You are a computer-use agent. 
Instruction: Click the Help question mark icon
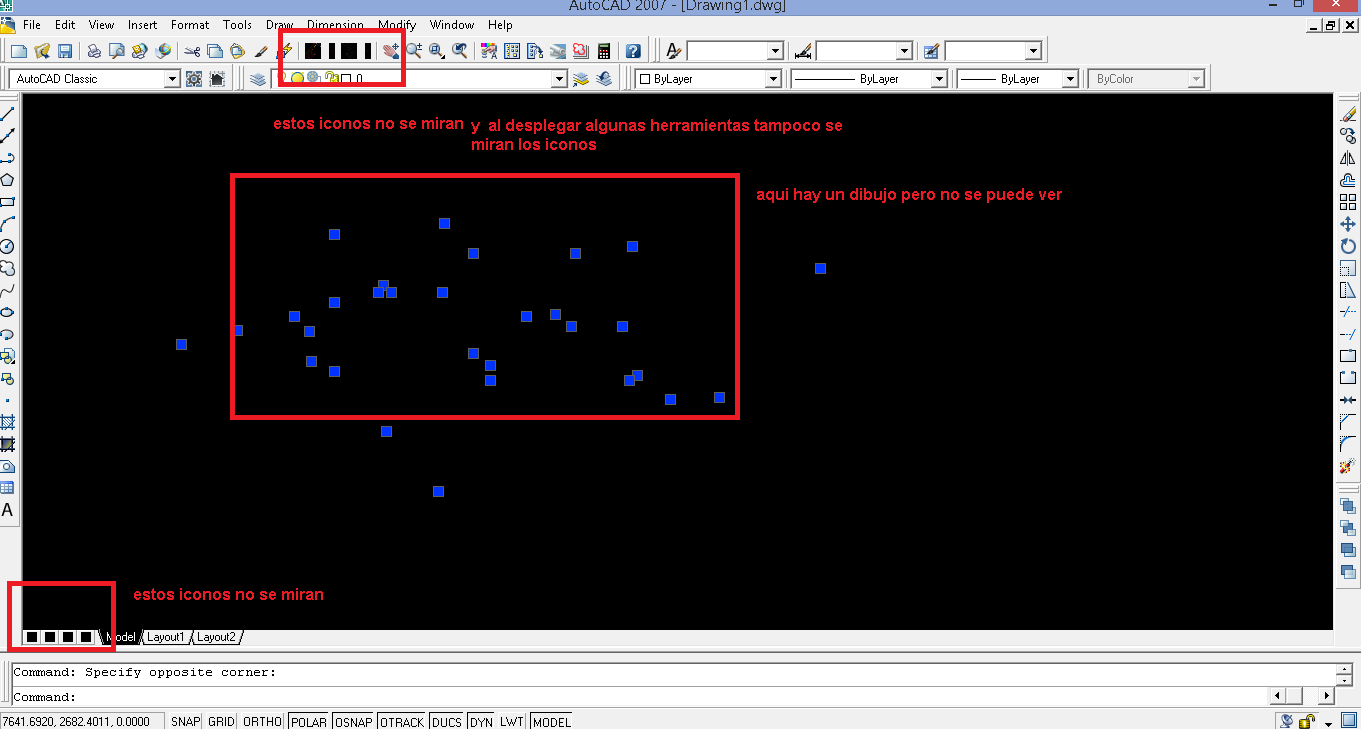633,51
